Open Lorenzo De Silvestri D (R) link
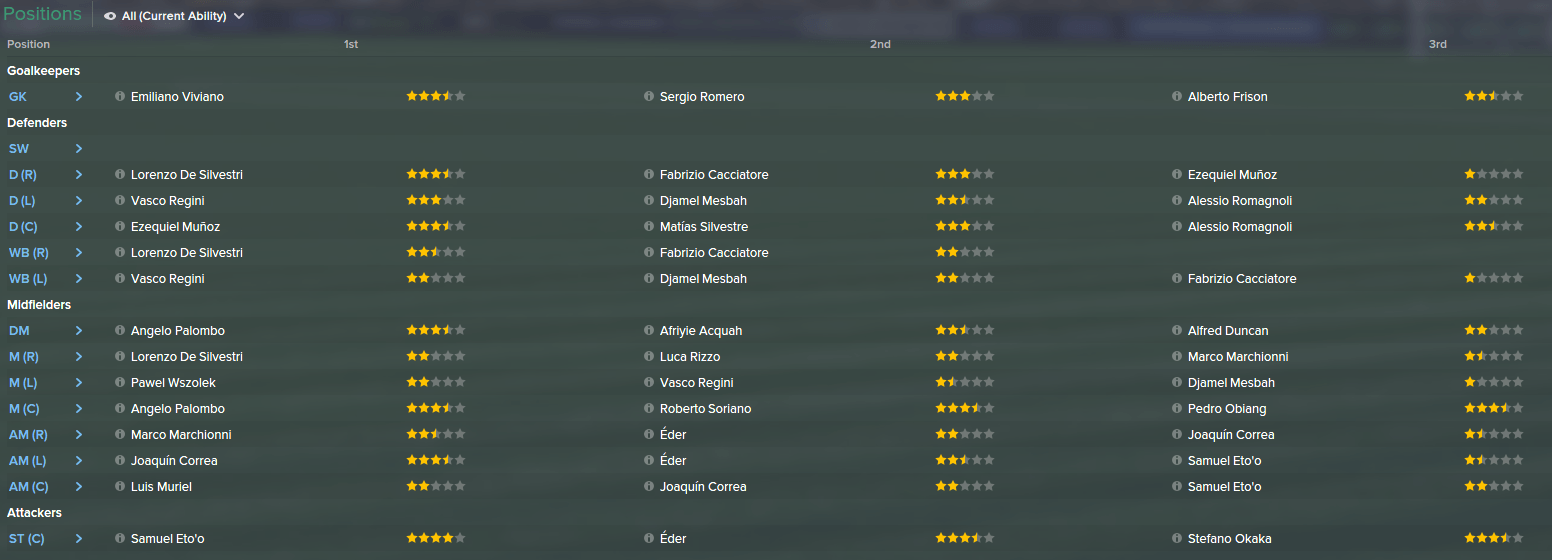 (187, 175)
